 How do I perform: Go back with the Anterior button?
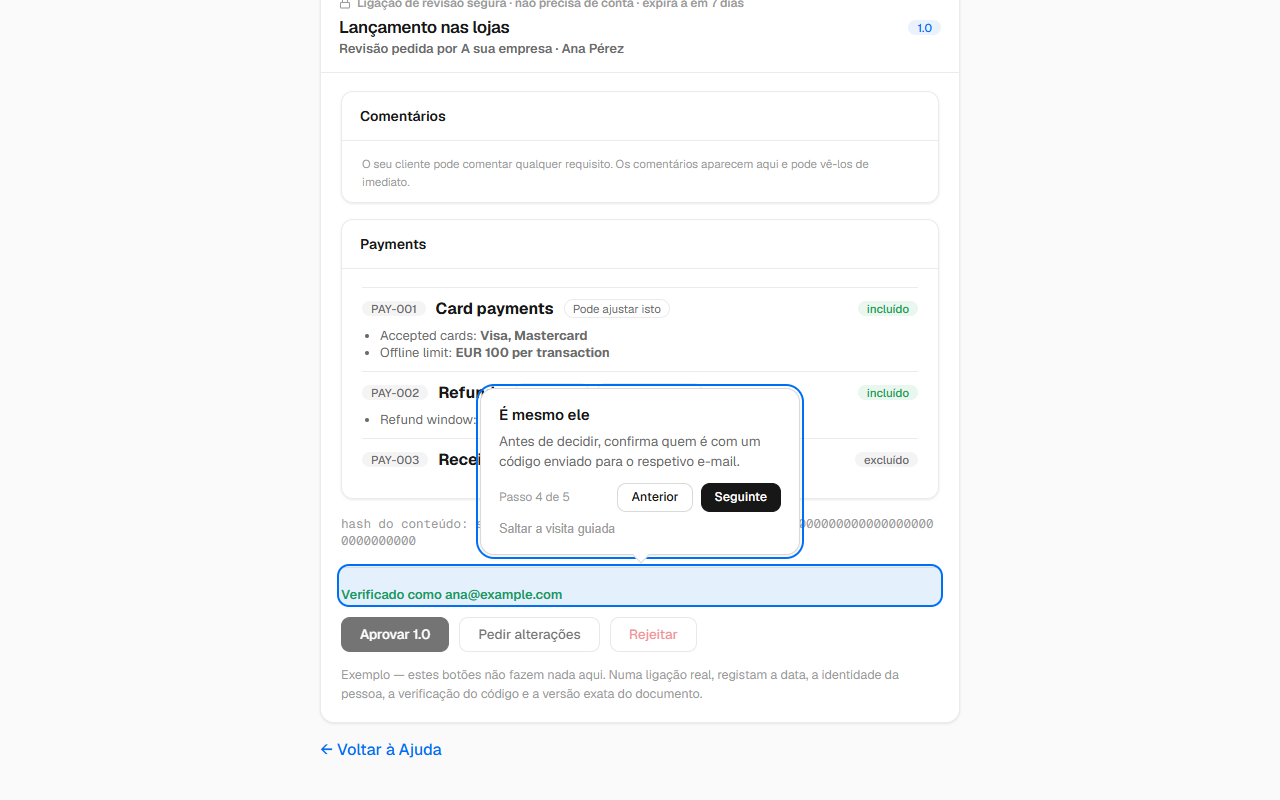(655, 497)
